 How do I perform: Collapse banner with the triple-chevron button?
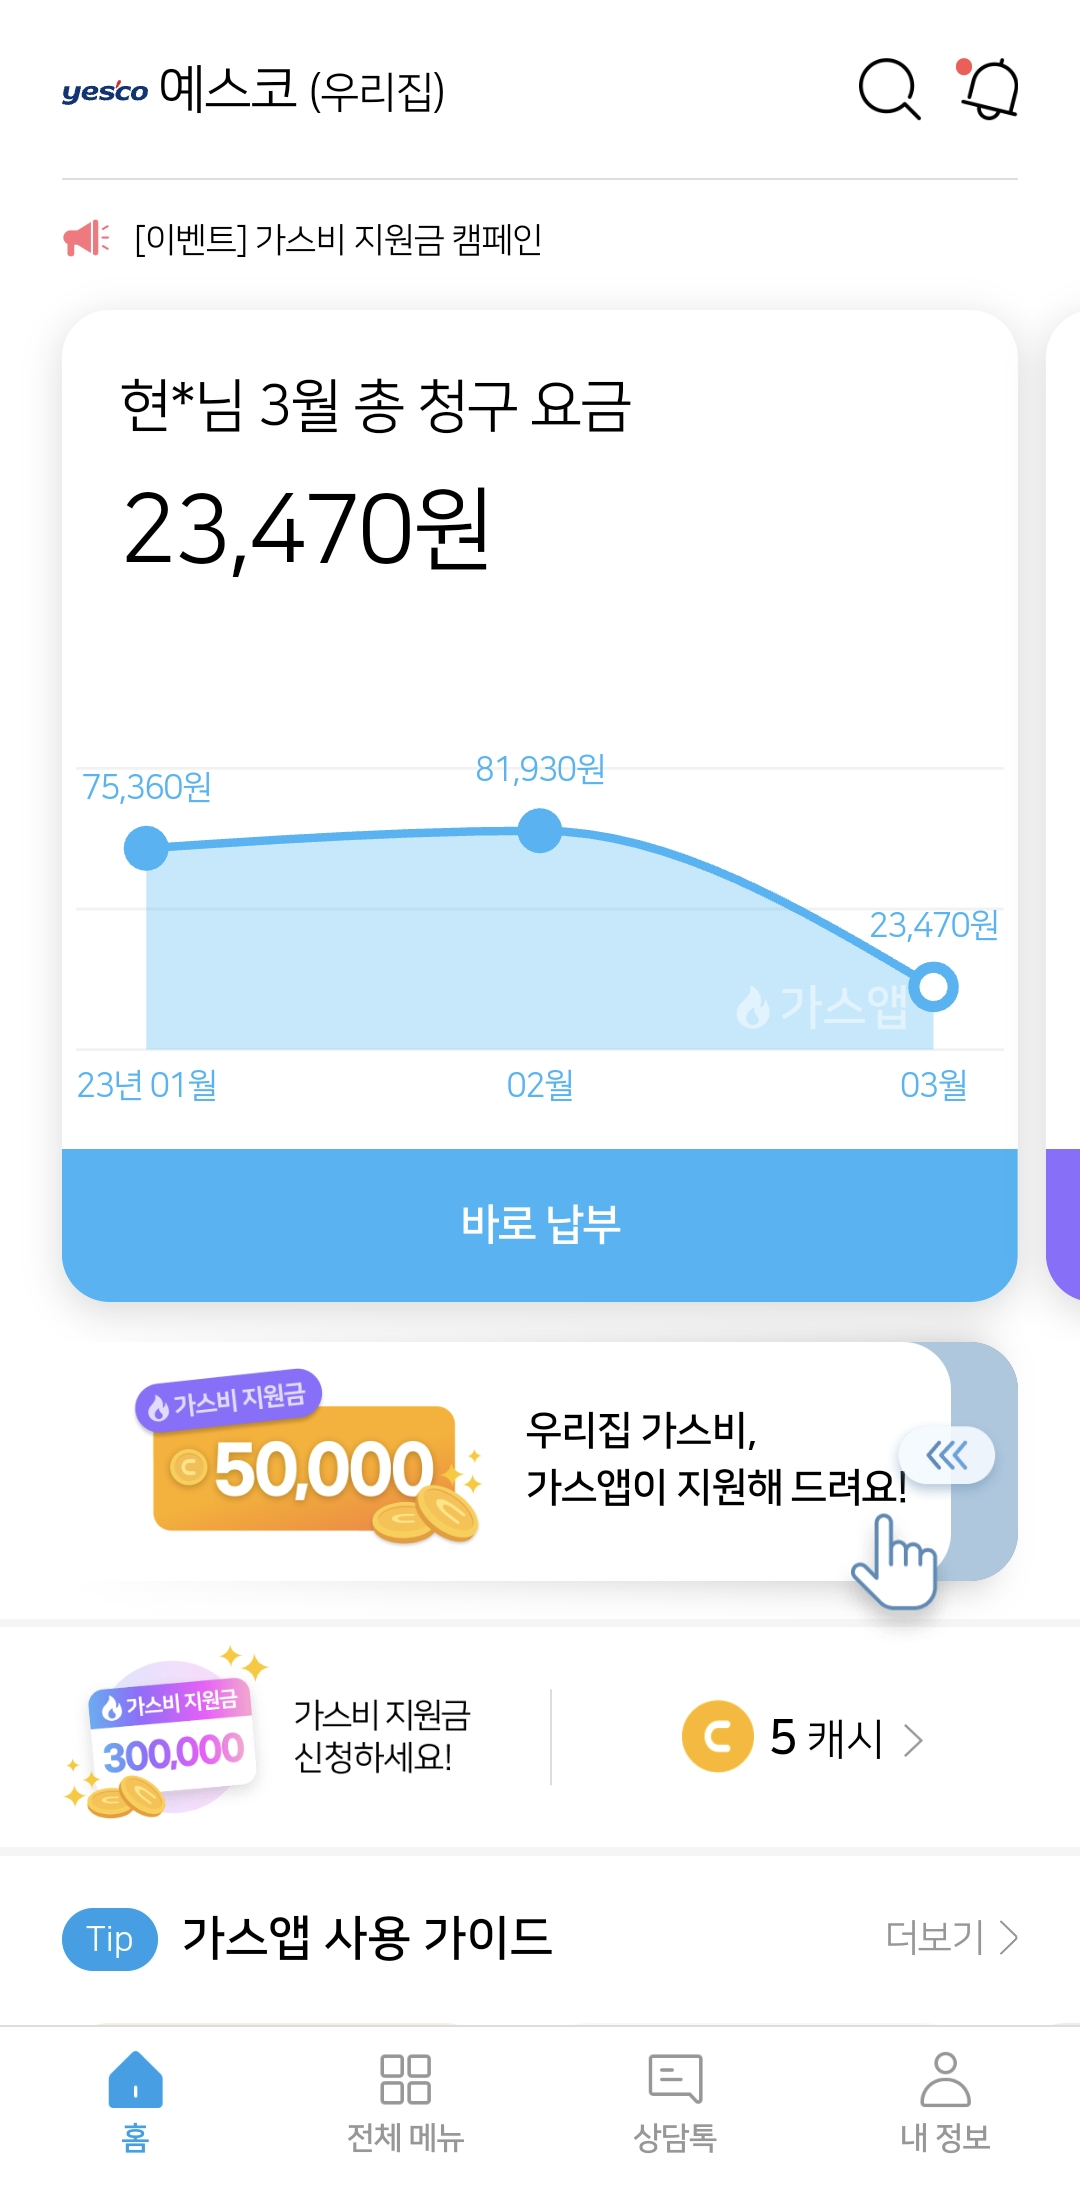pos(946,1455)
